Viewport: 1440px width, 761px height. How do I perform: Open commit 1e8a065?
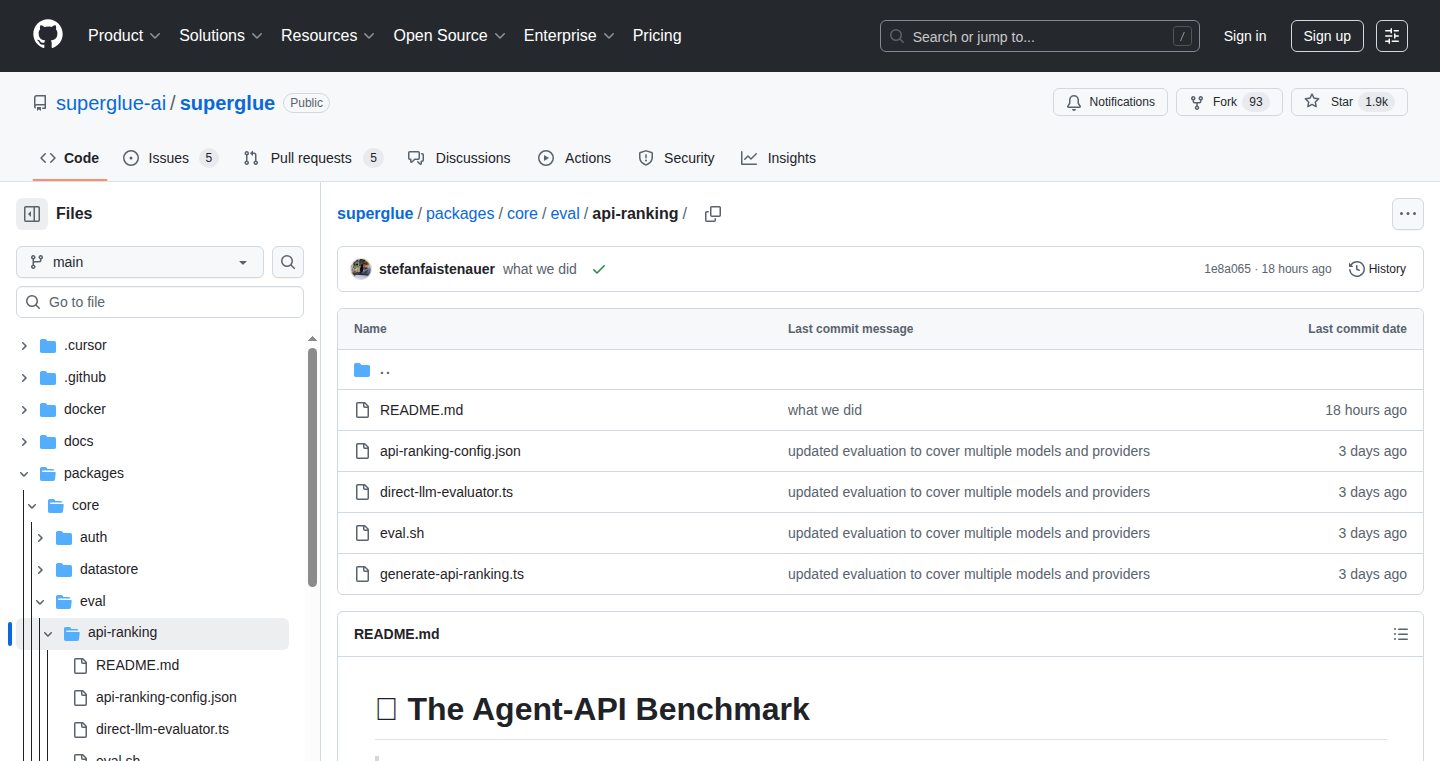[1227, 269]
